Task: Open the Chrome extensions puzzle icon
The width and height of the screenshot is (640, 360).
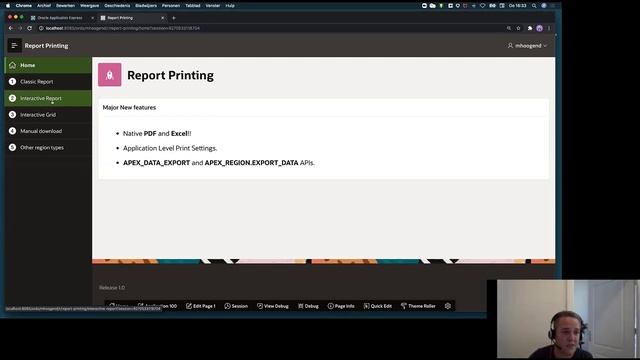Action: 530,28
